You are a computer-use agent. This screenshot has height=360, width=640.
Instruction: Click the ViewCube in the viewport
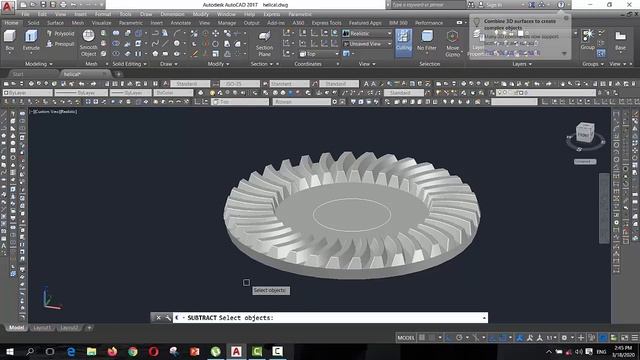tap(585, 133)
